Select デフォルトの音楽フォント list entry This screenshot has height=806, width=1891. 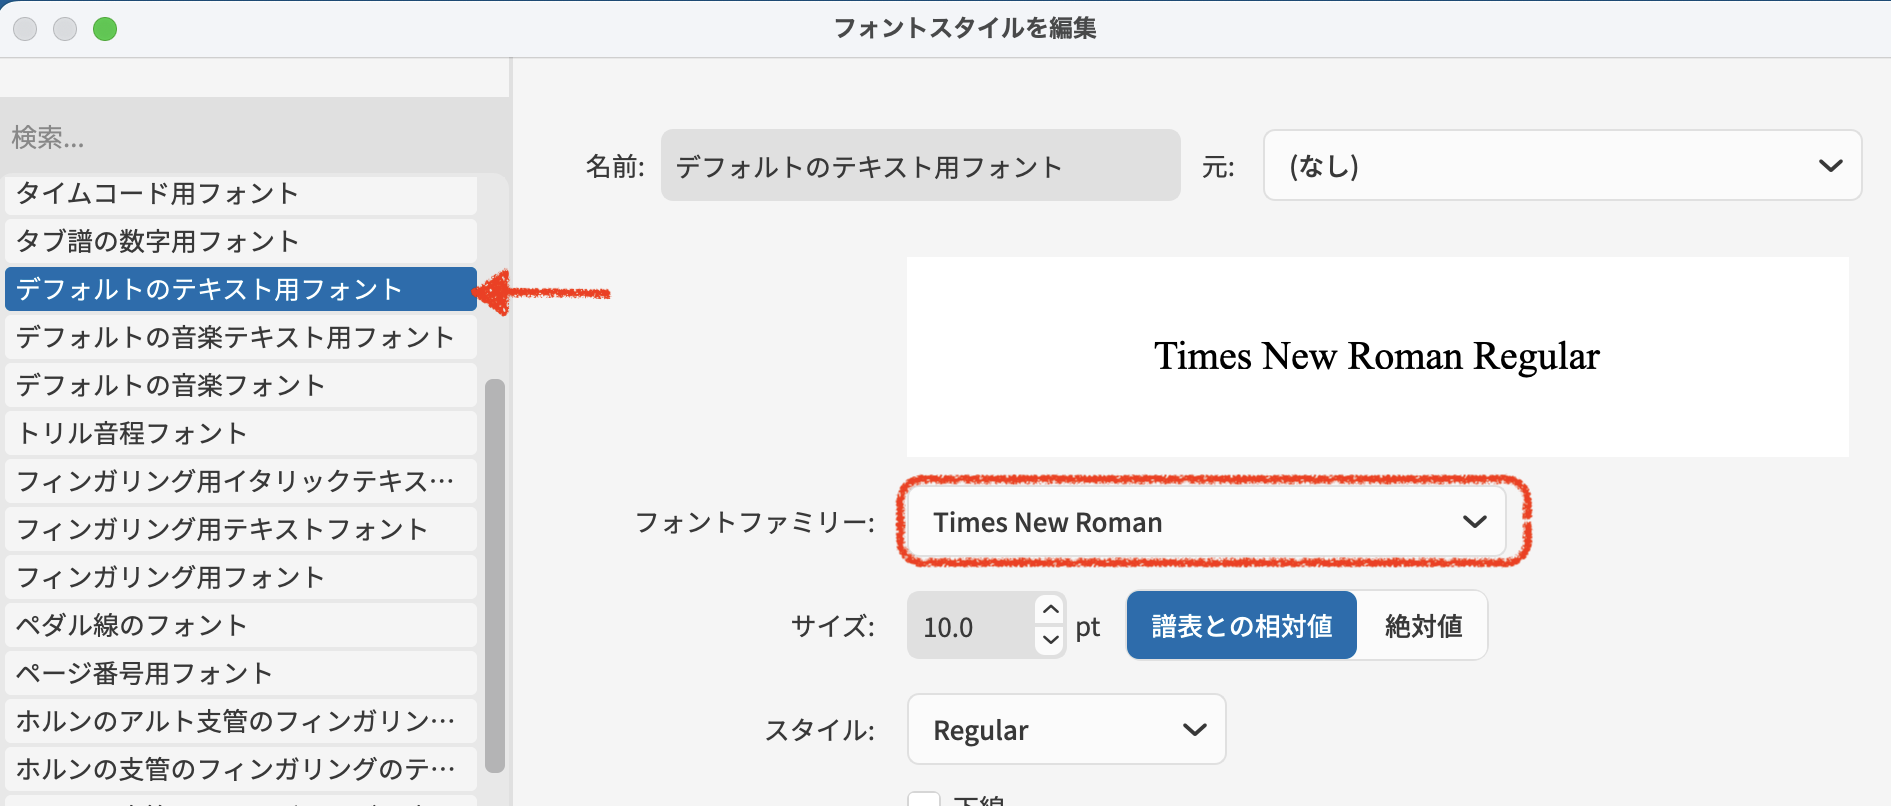pos(240,385)
